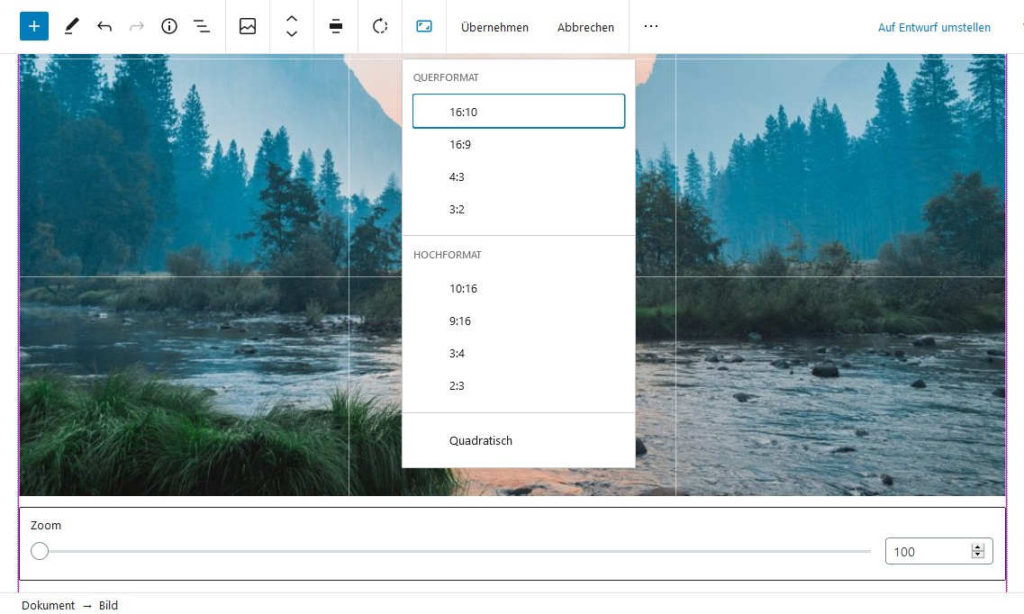This screenshot has height=614, width=1024.
Task: Click the blue add block plus button
Action: pyautogui.click(x=33, y=27)
